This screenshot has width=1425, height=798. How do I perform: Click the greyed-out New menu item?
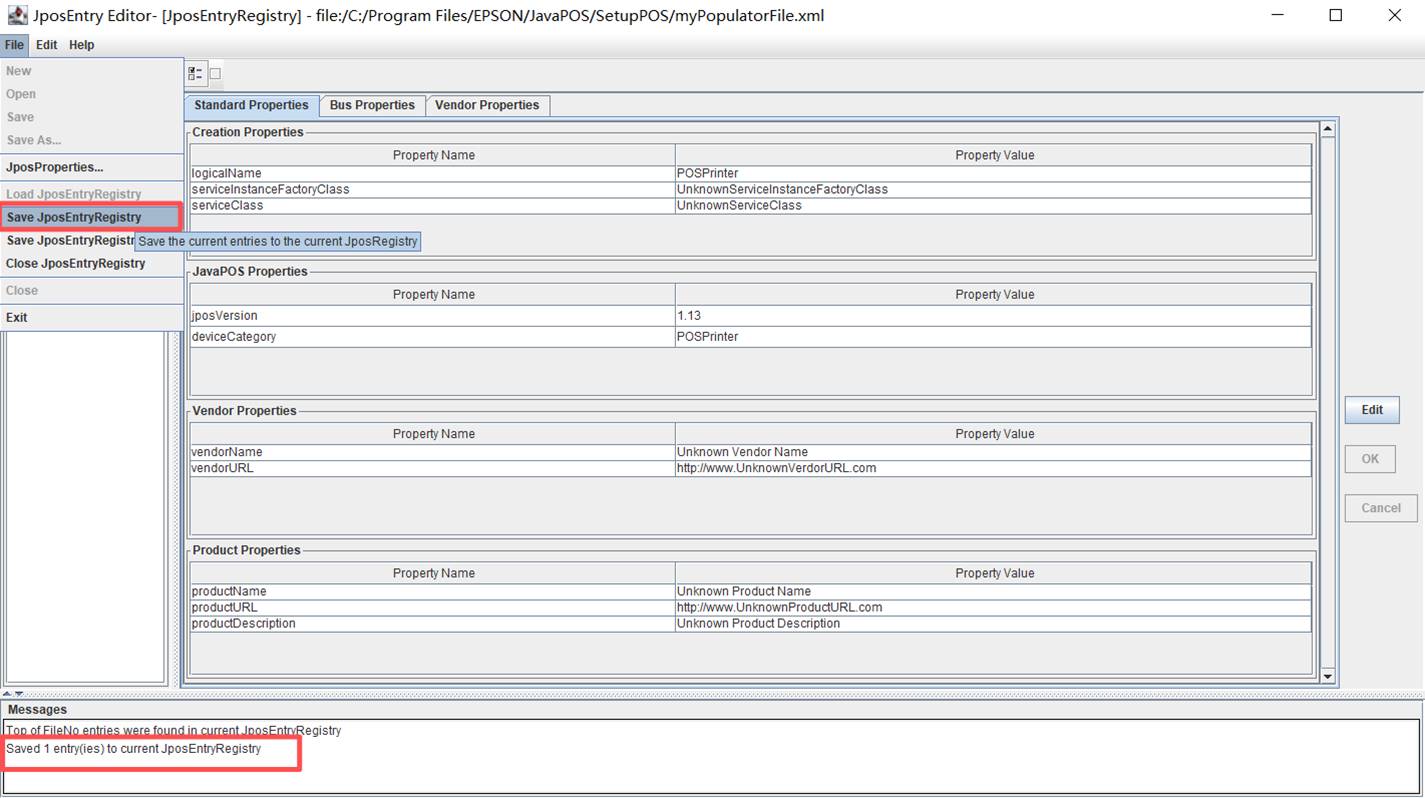point(92,71)
